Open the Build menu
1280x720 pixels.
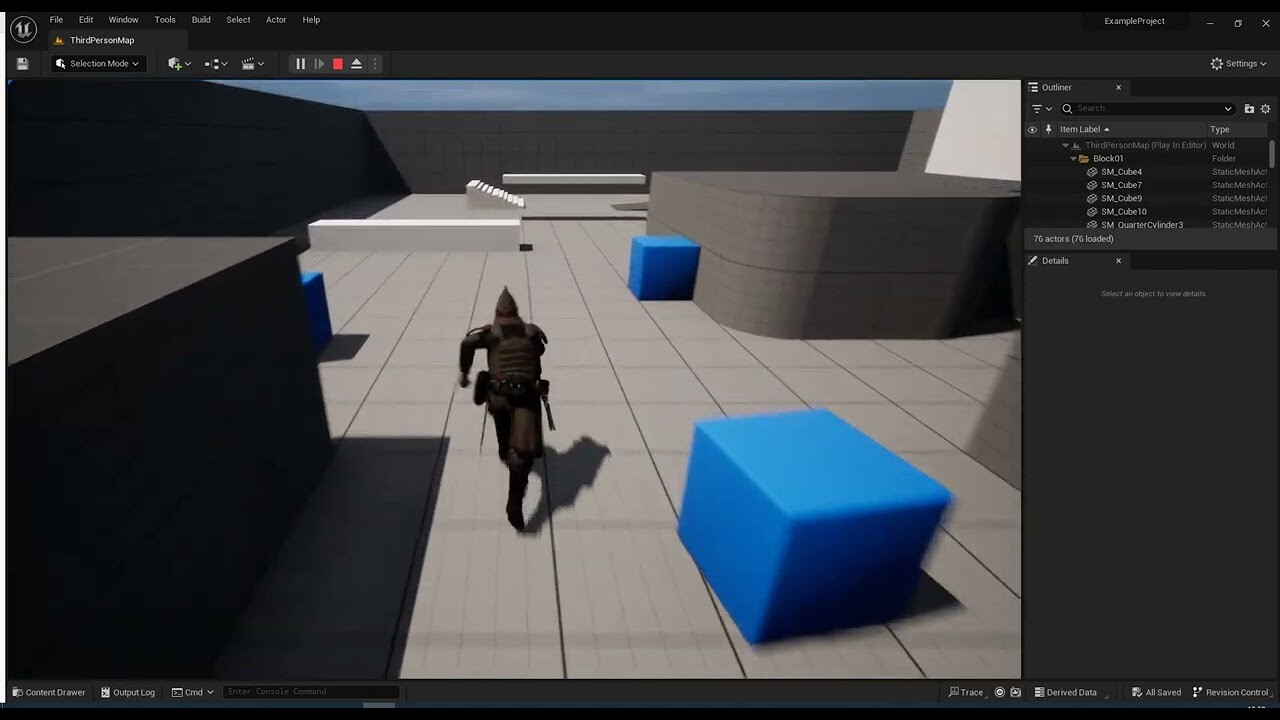coord(200,19)
